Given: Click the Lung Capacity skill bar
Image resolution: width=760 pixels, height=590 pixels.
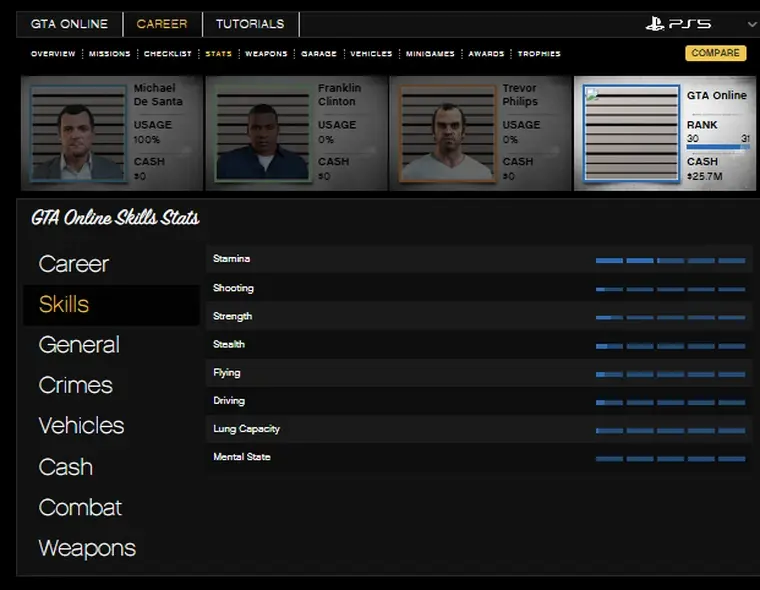Looking at the screenshot, I should pos(670,431).
